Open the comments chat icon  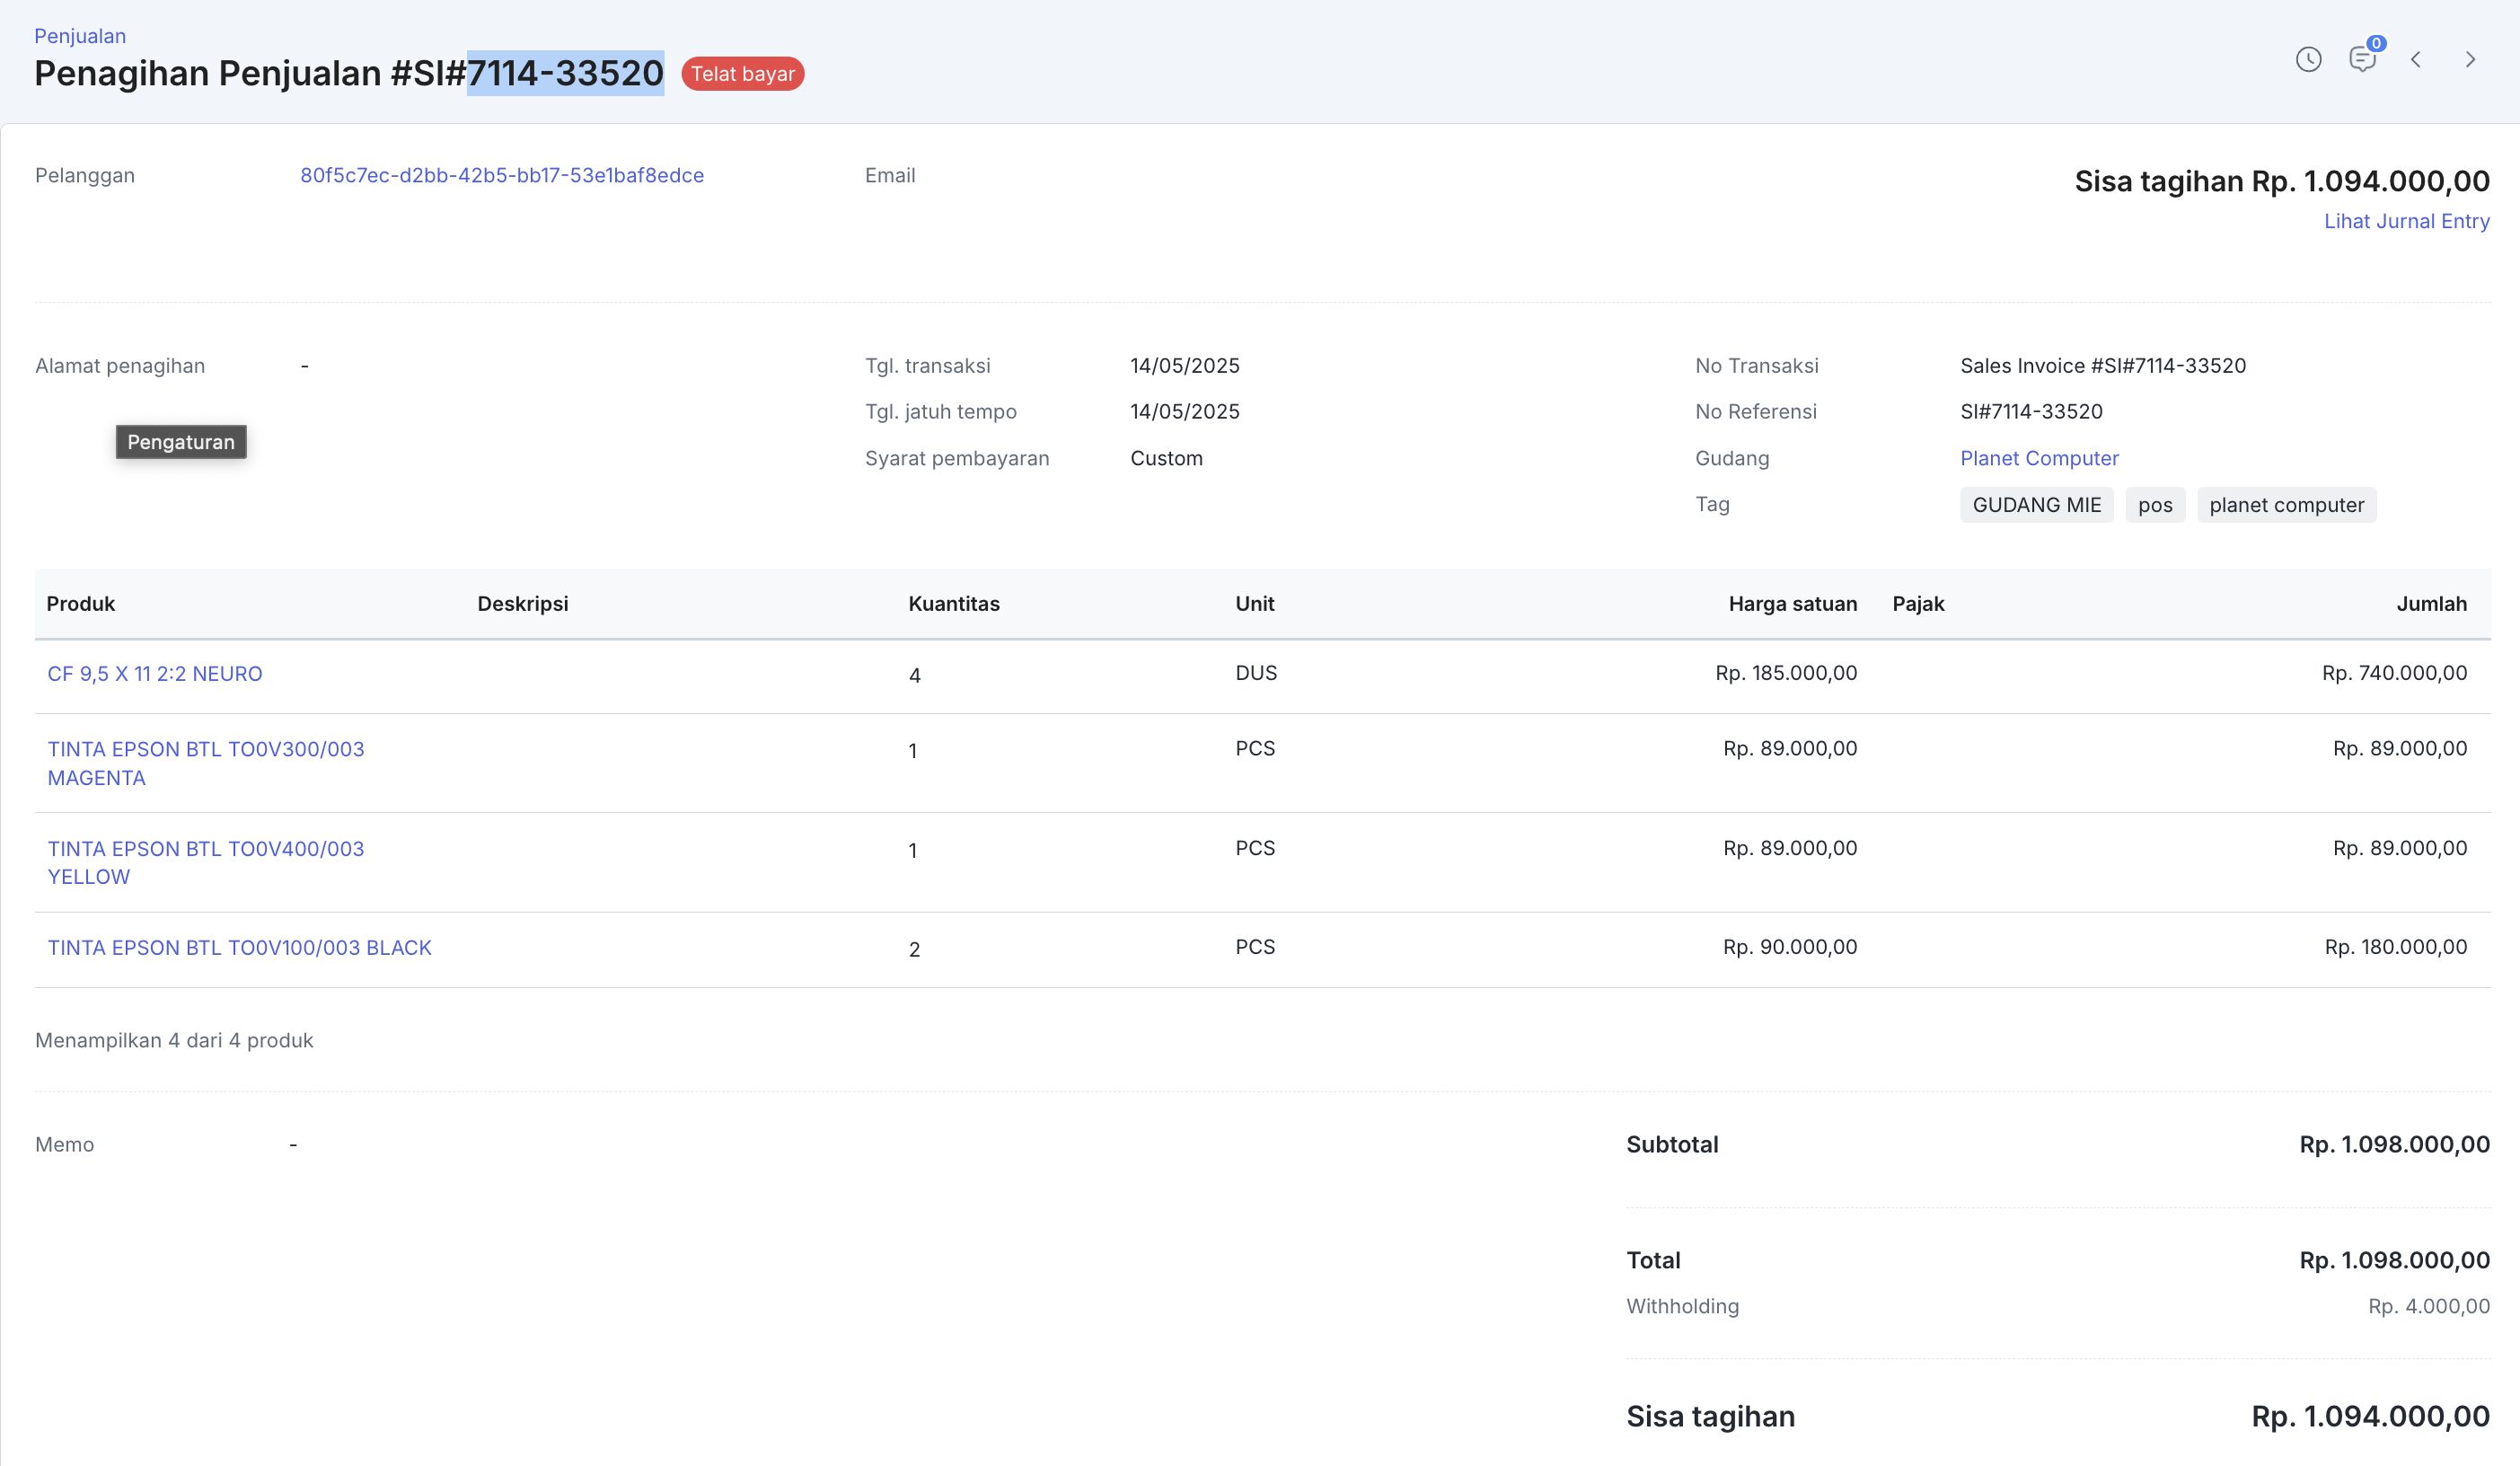click(2362, 60)
